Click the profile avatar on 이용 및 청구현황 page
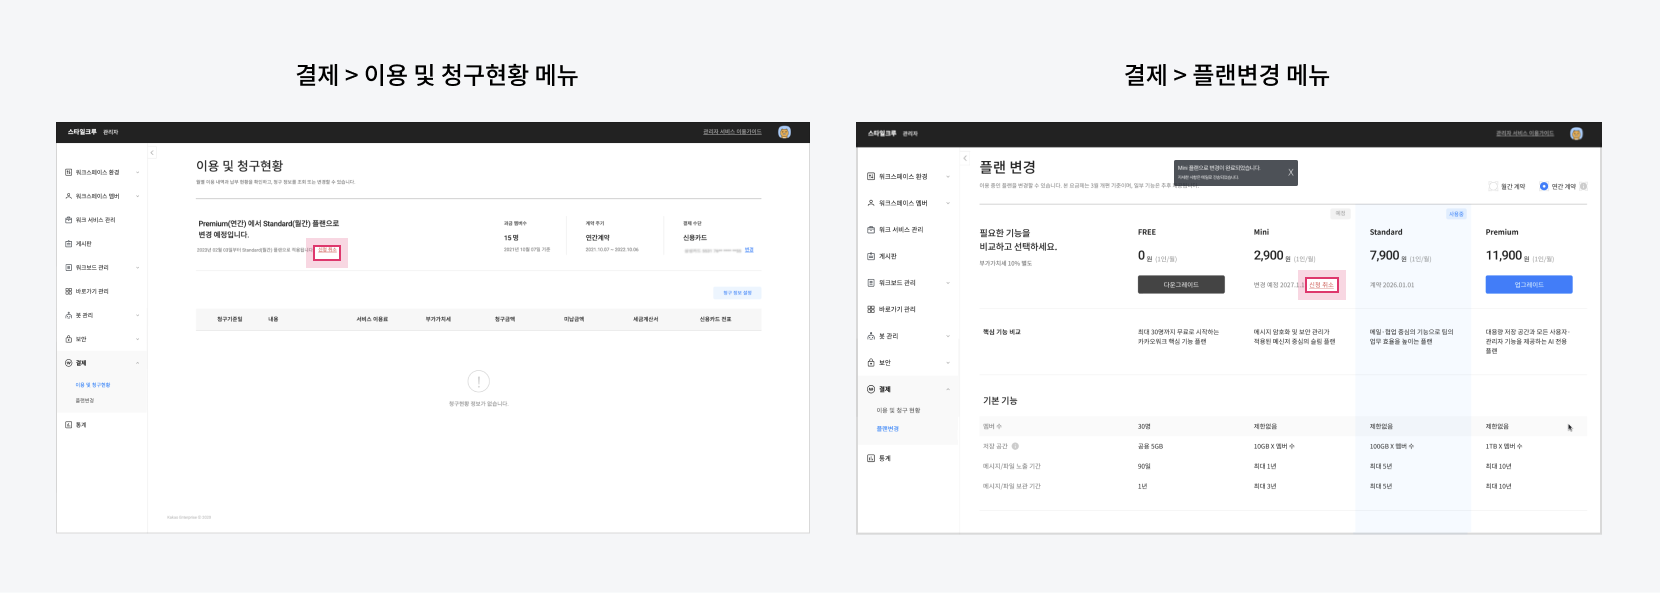 (x=784, y=132)
